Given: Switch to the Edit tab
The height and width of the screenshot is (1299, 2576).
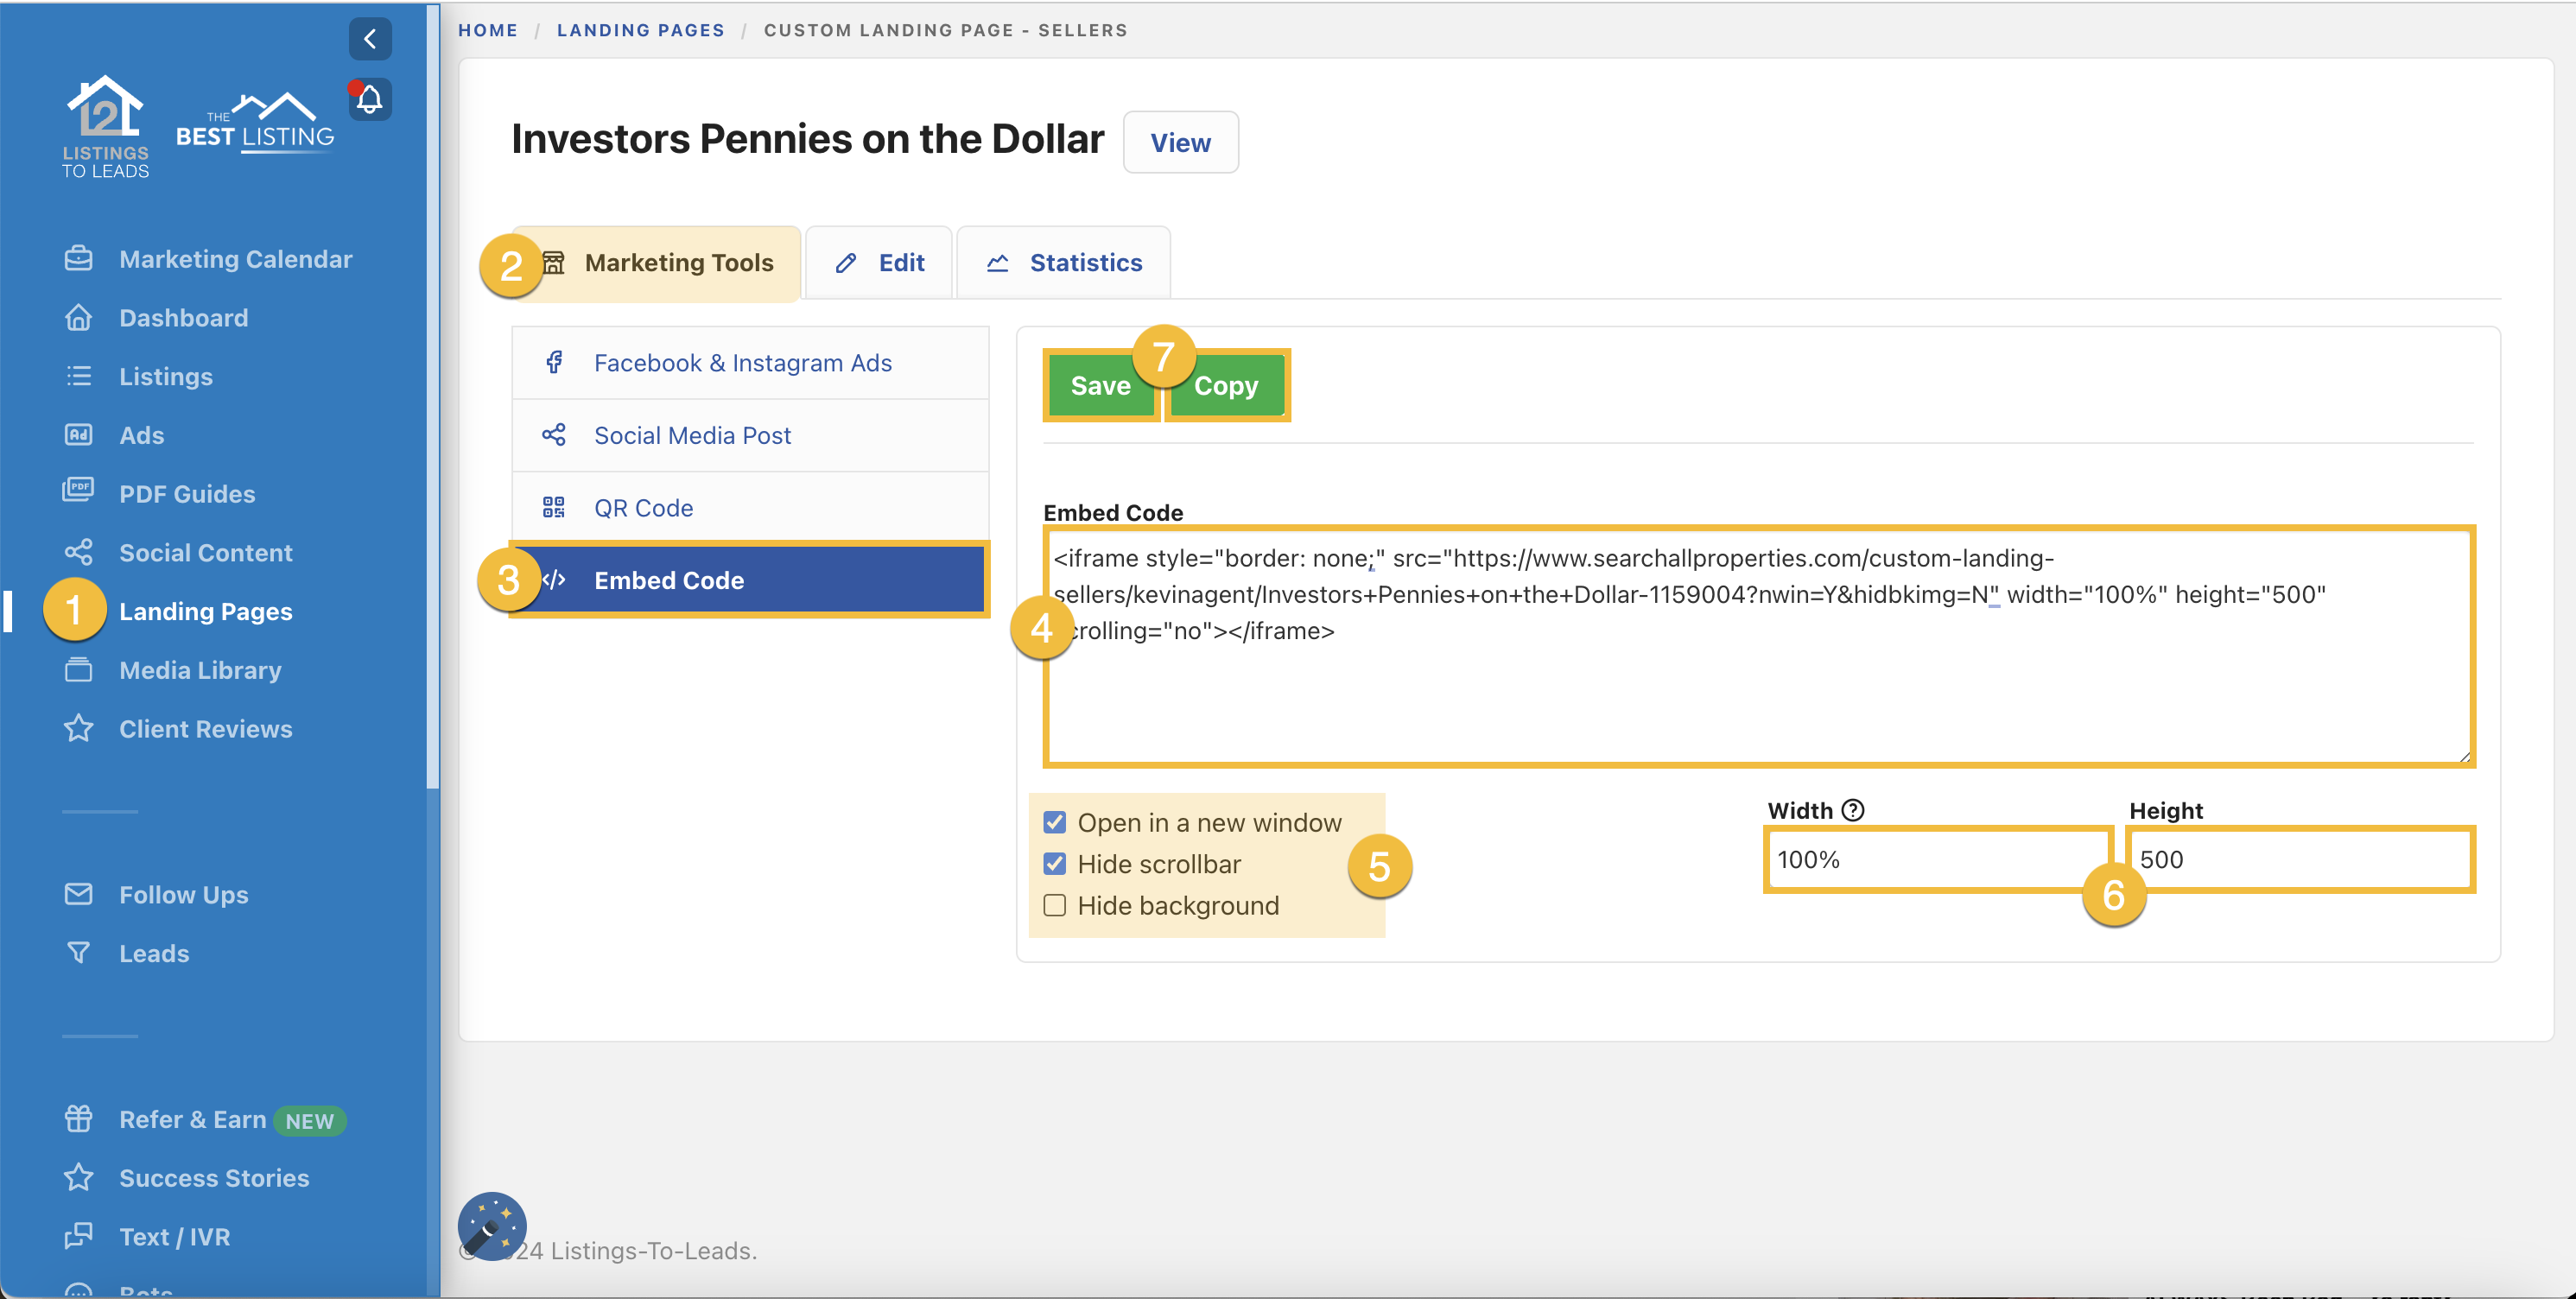Looking at the screenshot, I should [879, 262].
